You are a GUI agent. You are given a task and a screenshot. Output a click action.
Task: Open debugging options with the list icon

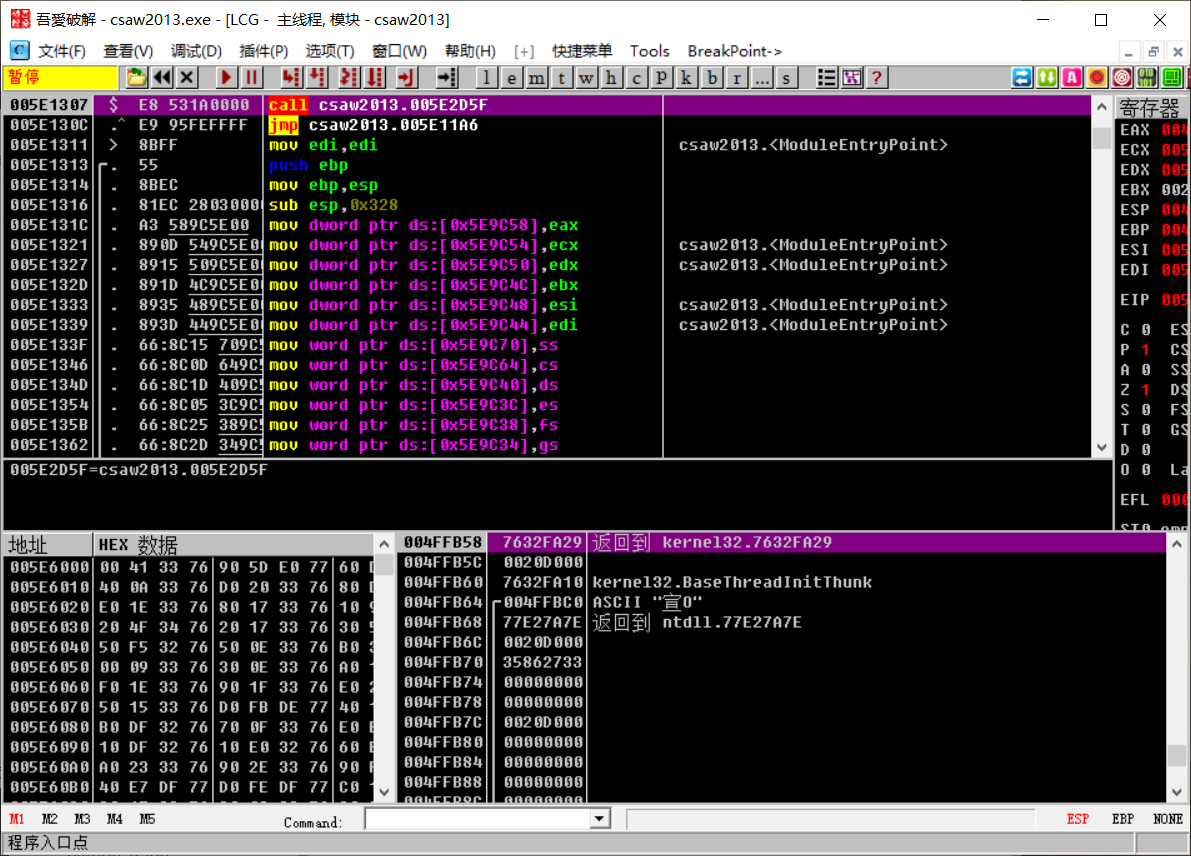[x=826, y=77]
